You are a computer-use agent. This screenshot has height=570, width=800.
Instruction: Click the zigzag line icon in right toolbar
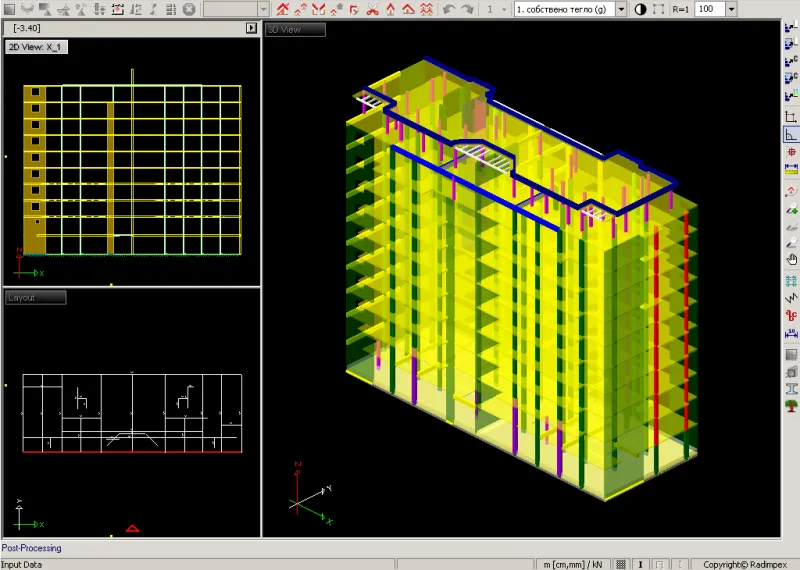click(x=791, y=298)
